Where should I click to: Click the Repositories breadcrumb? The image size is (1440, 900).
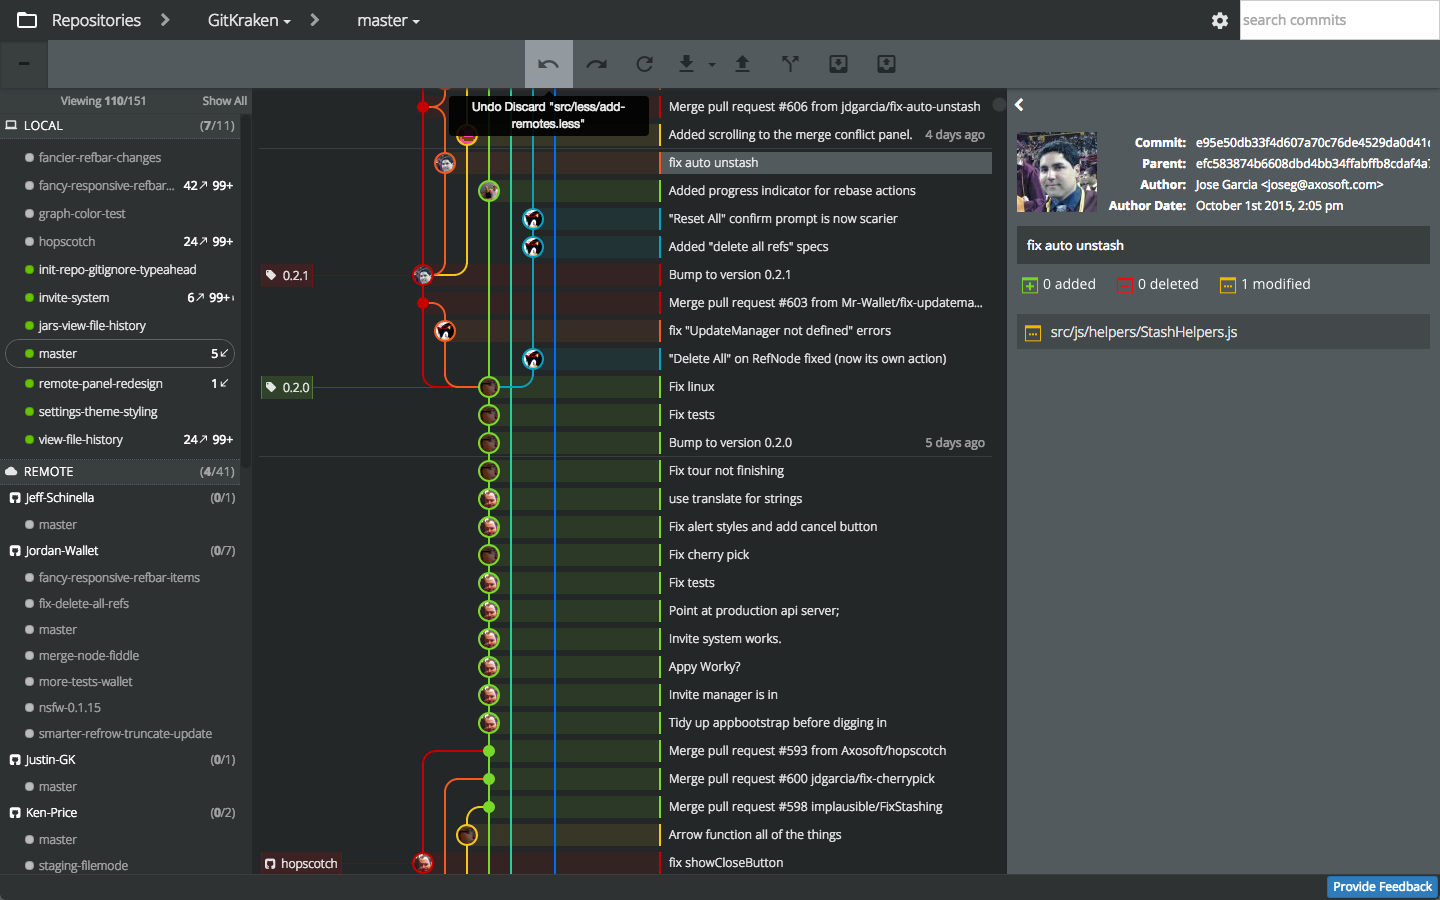[x=96, y=20]
